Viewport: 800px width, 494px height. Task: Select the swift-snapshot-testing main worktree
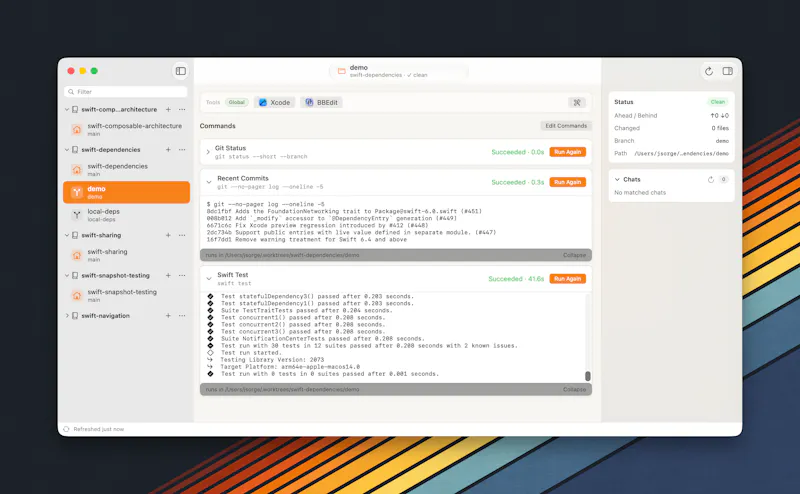127,295
